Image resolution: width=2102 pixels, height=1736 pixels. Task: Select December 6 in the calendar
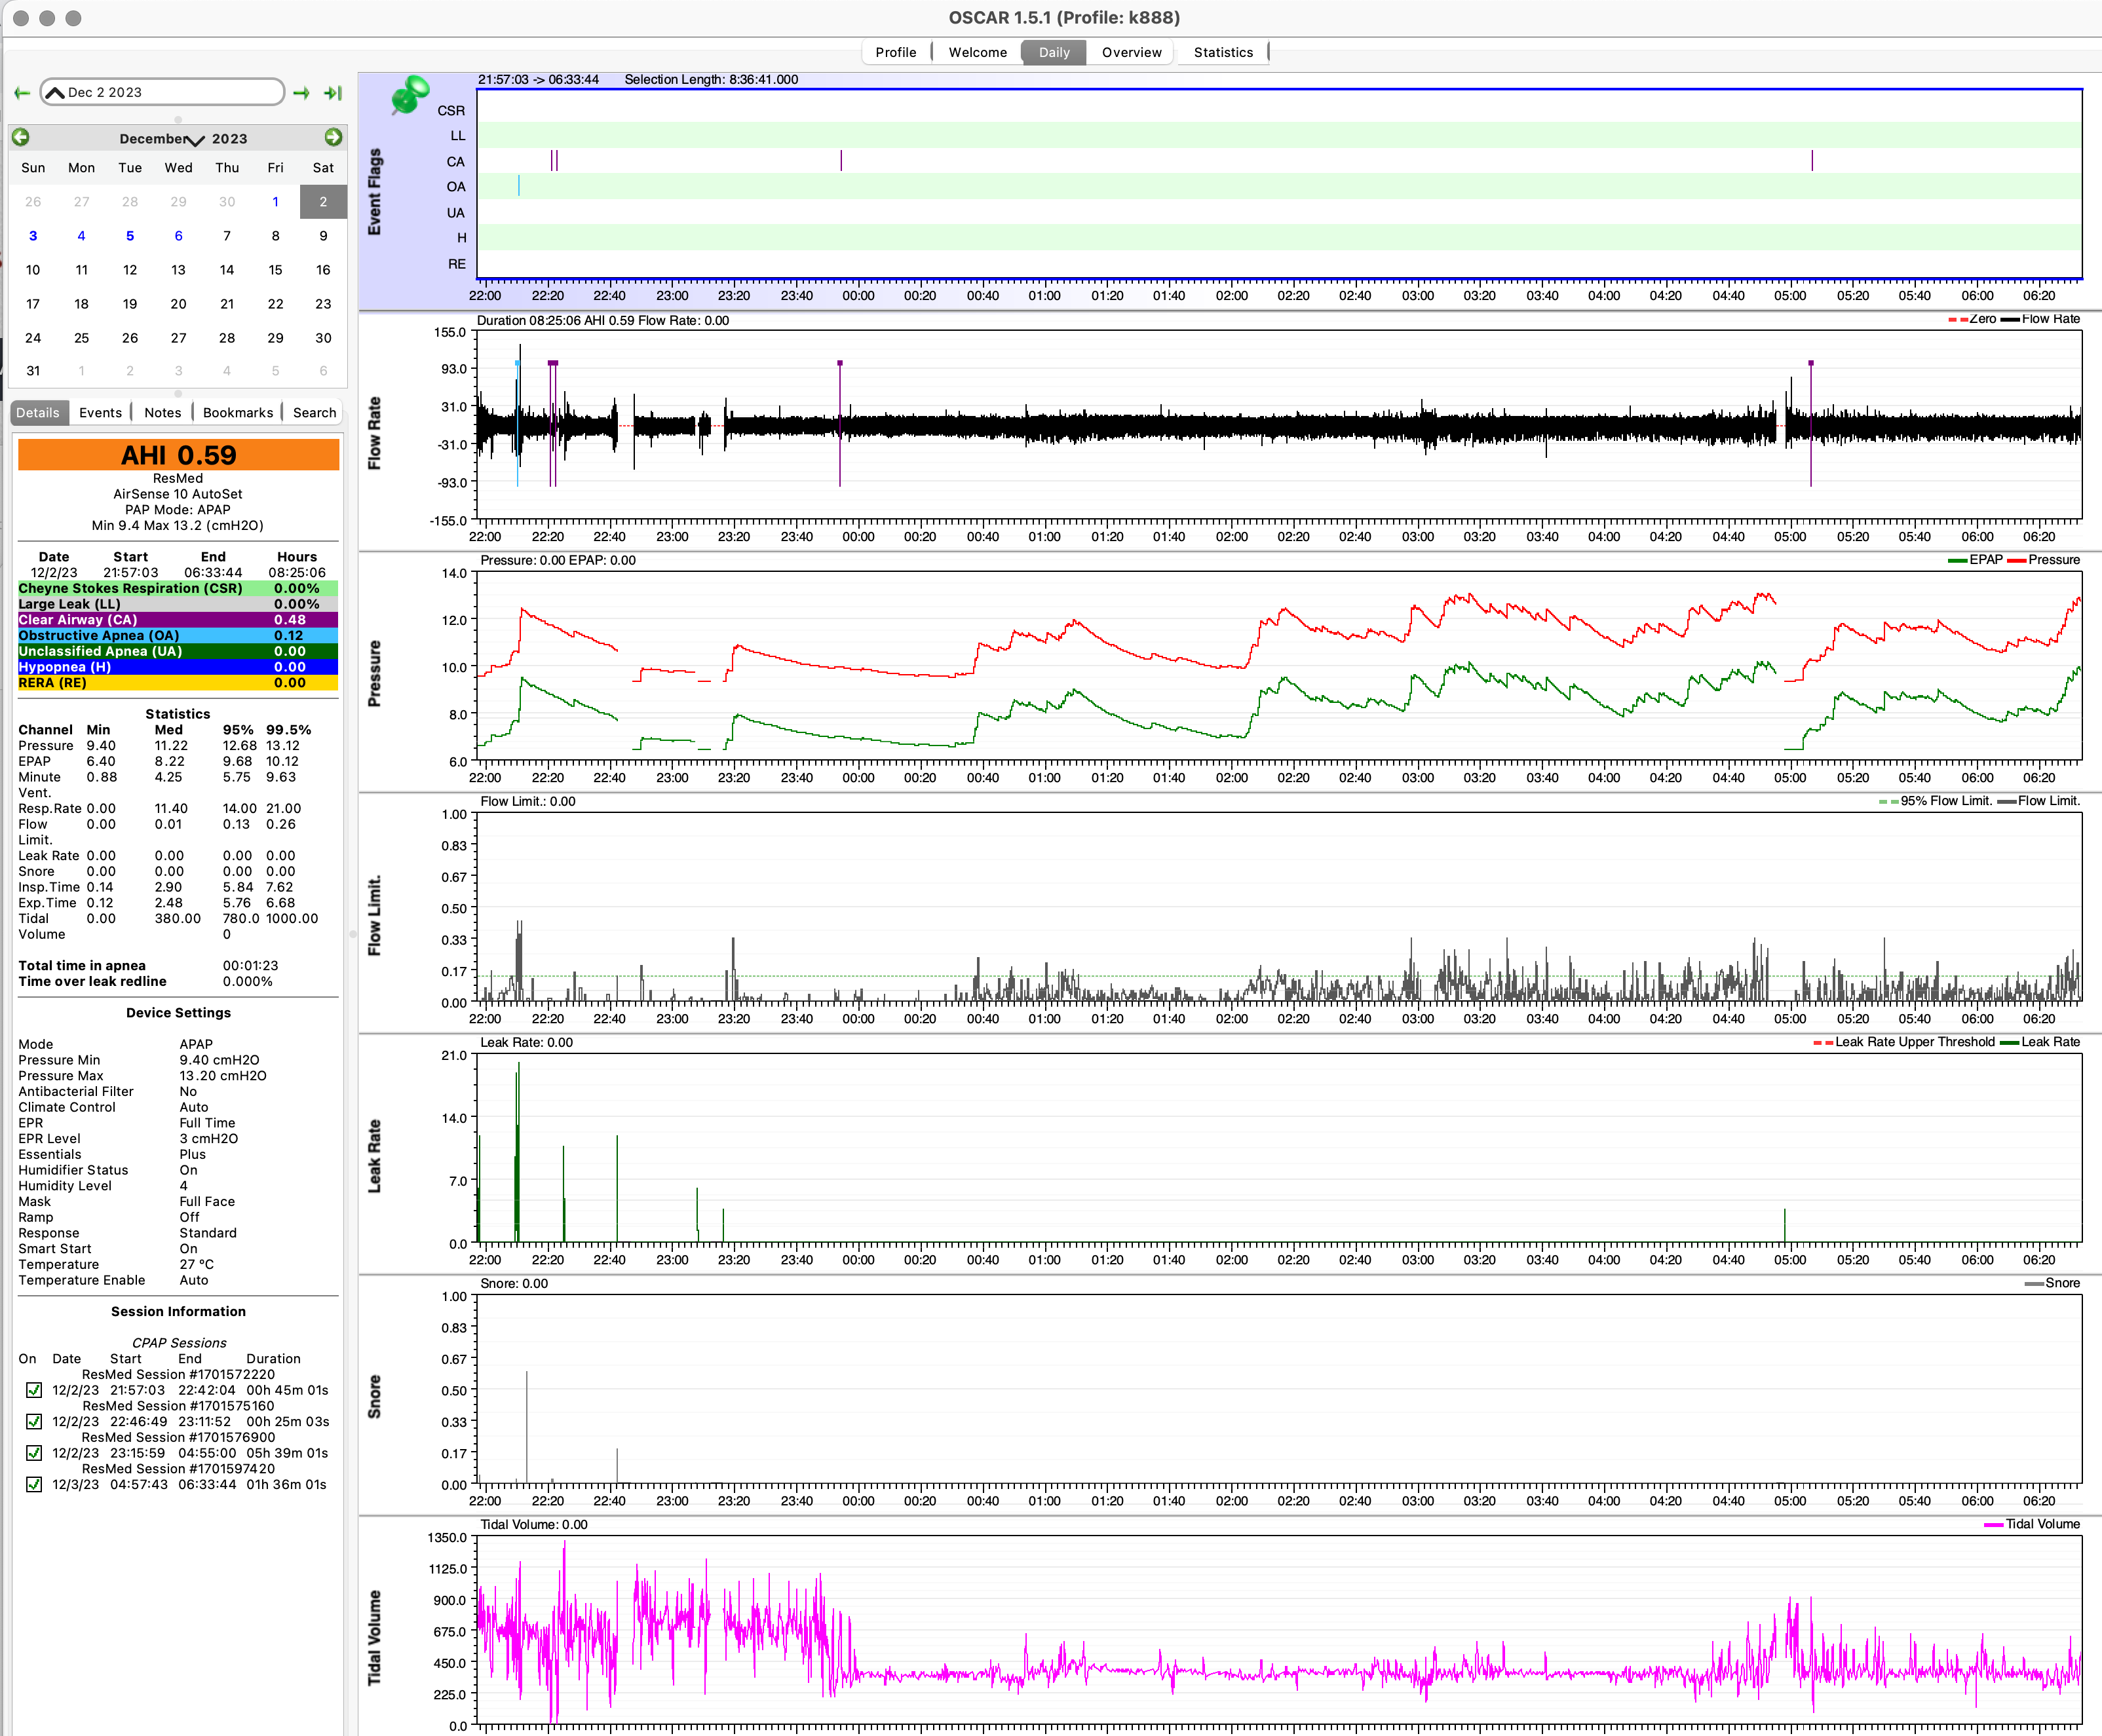coord(178,236)
